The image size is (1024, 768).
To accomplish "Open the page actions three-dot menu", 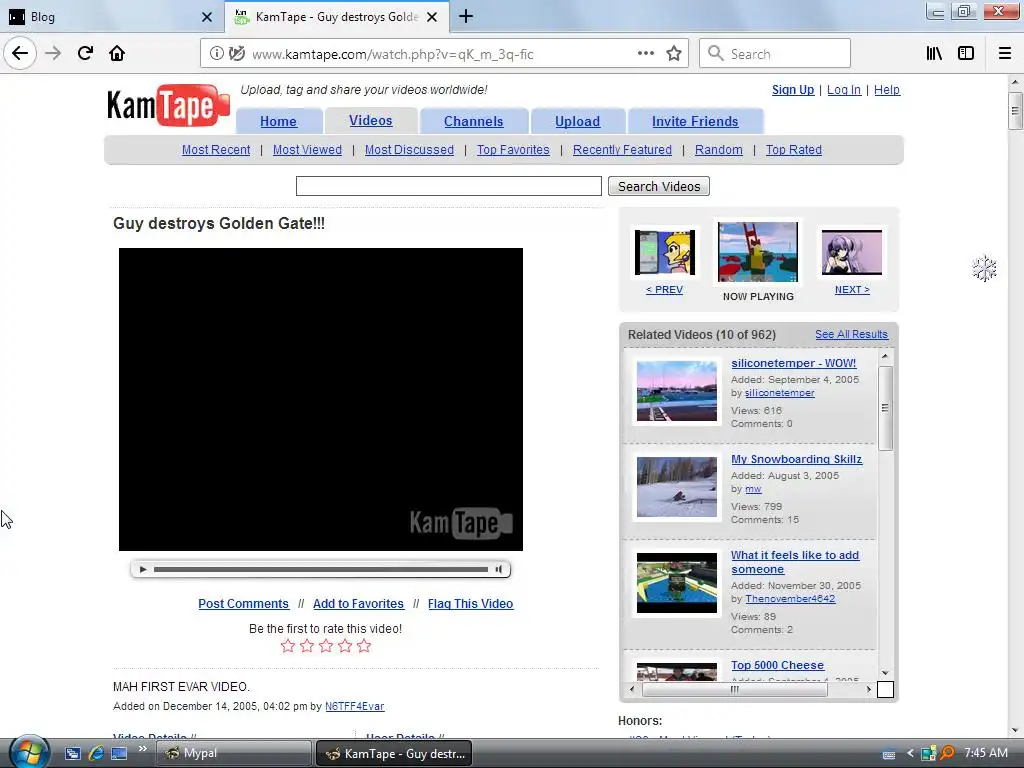I will pyautogui.click(x=646, y=54).
